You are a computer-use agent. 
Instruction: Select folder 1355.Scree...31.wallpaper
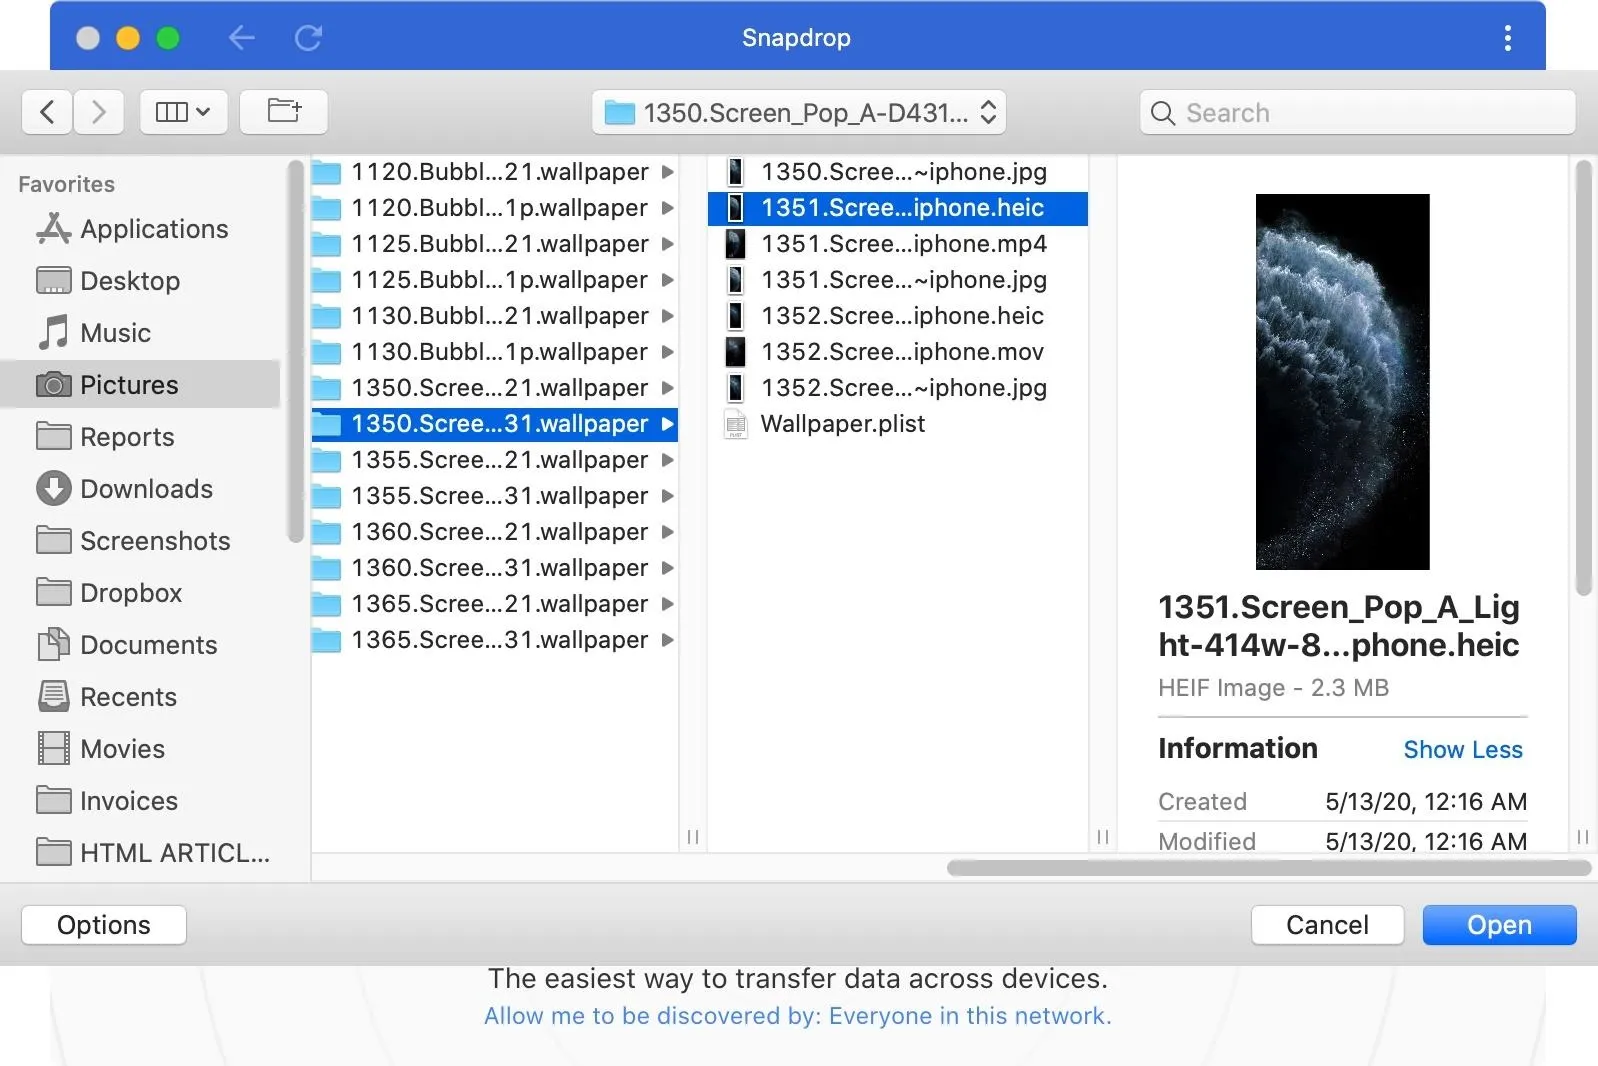tap(495, 496)
